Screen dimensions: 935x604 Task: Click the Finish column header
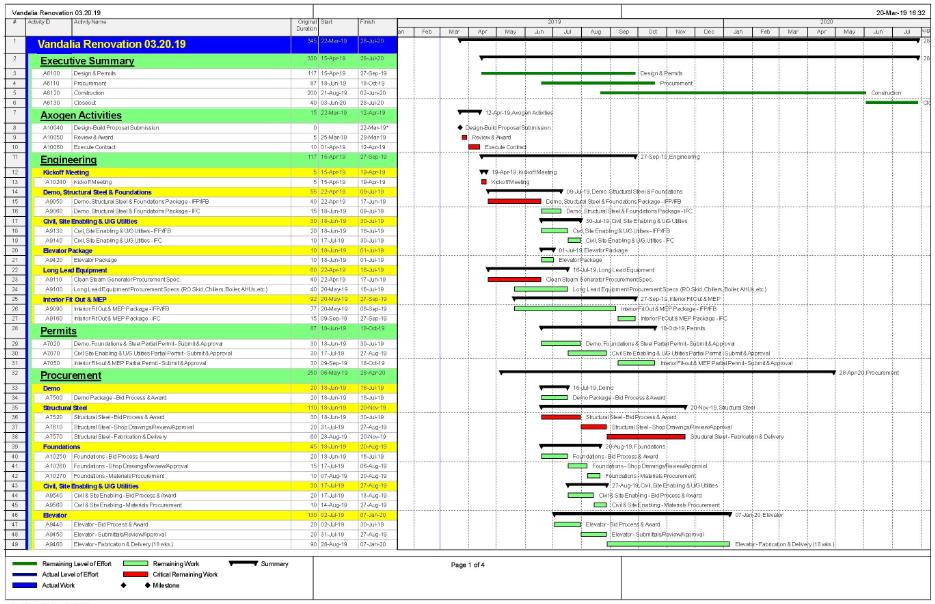tap(367, 21)
